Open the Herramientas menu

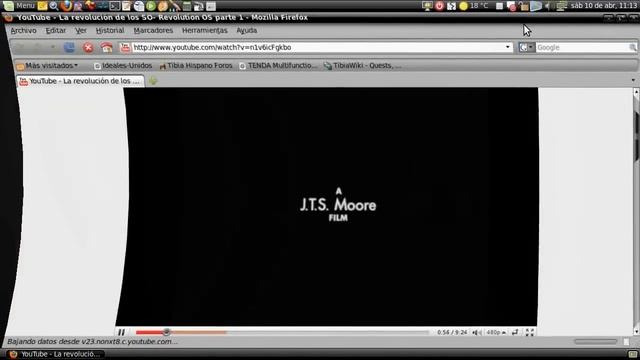[x=204, y=31]
